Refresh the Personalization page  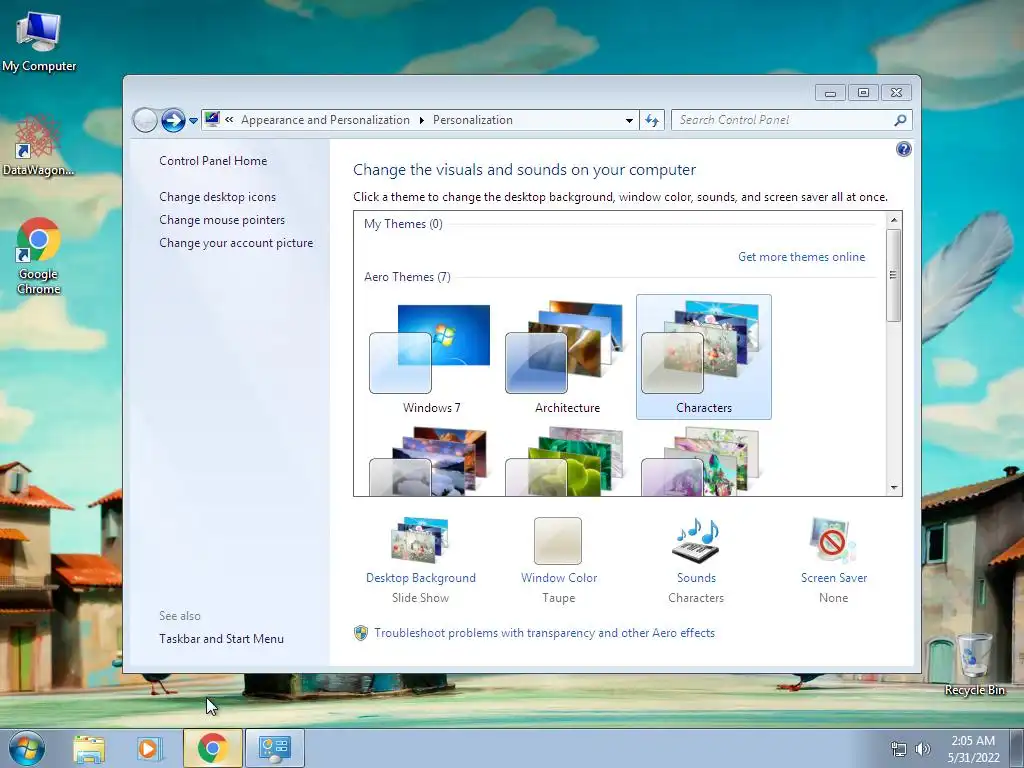[652, 120]
